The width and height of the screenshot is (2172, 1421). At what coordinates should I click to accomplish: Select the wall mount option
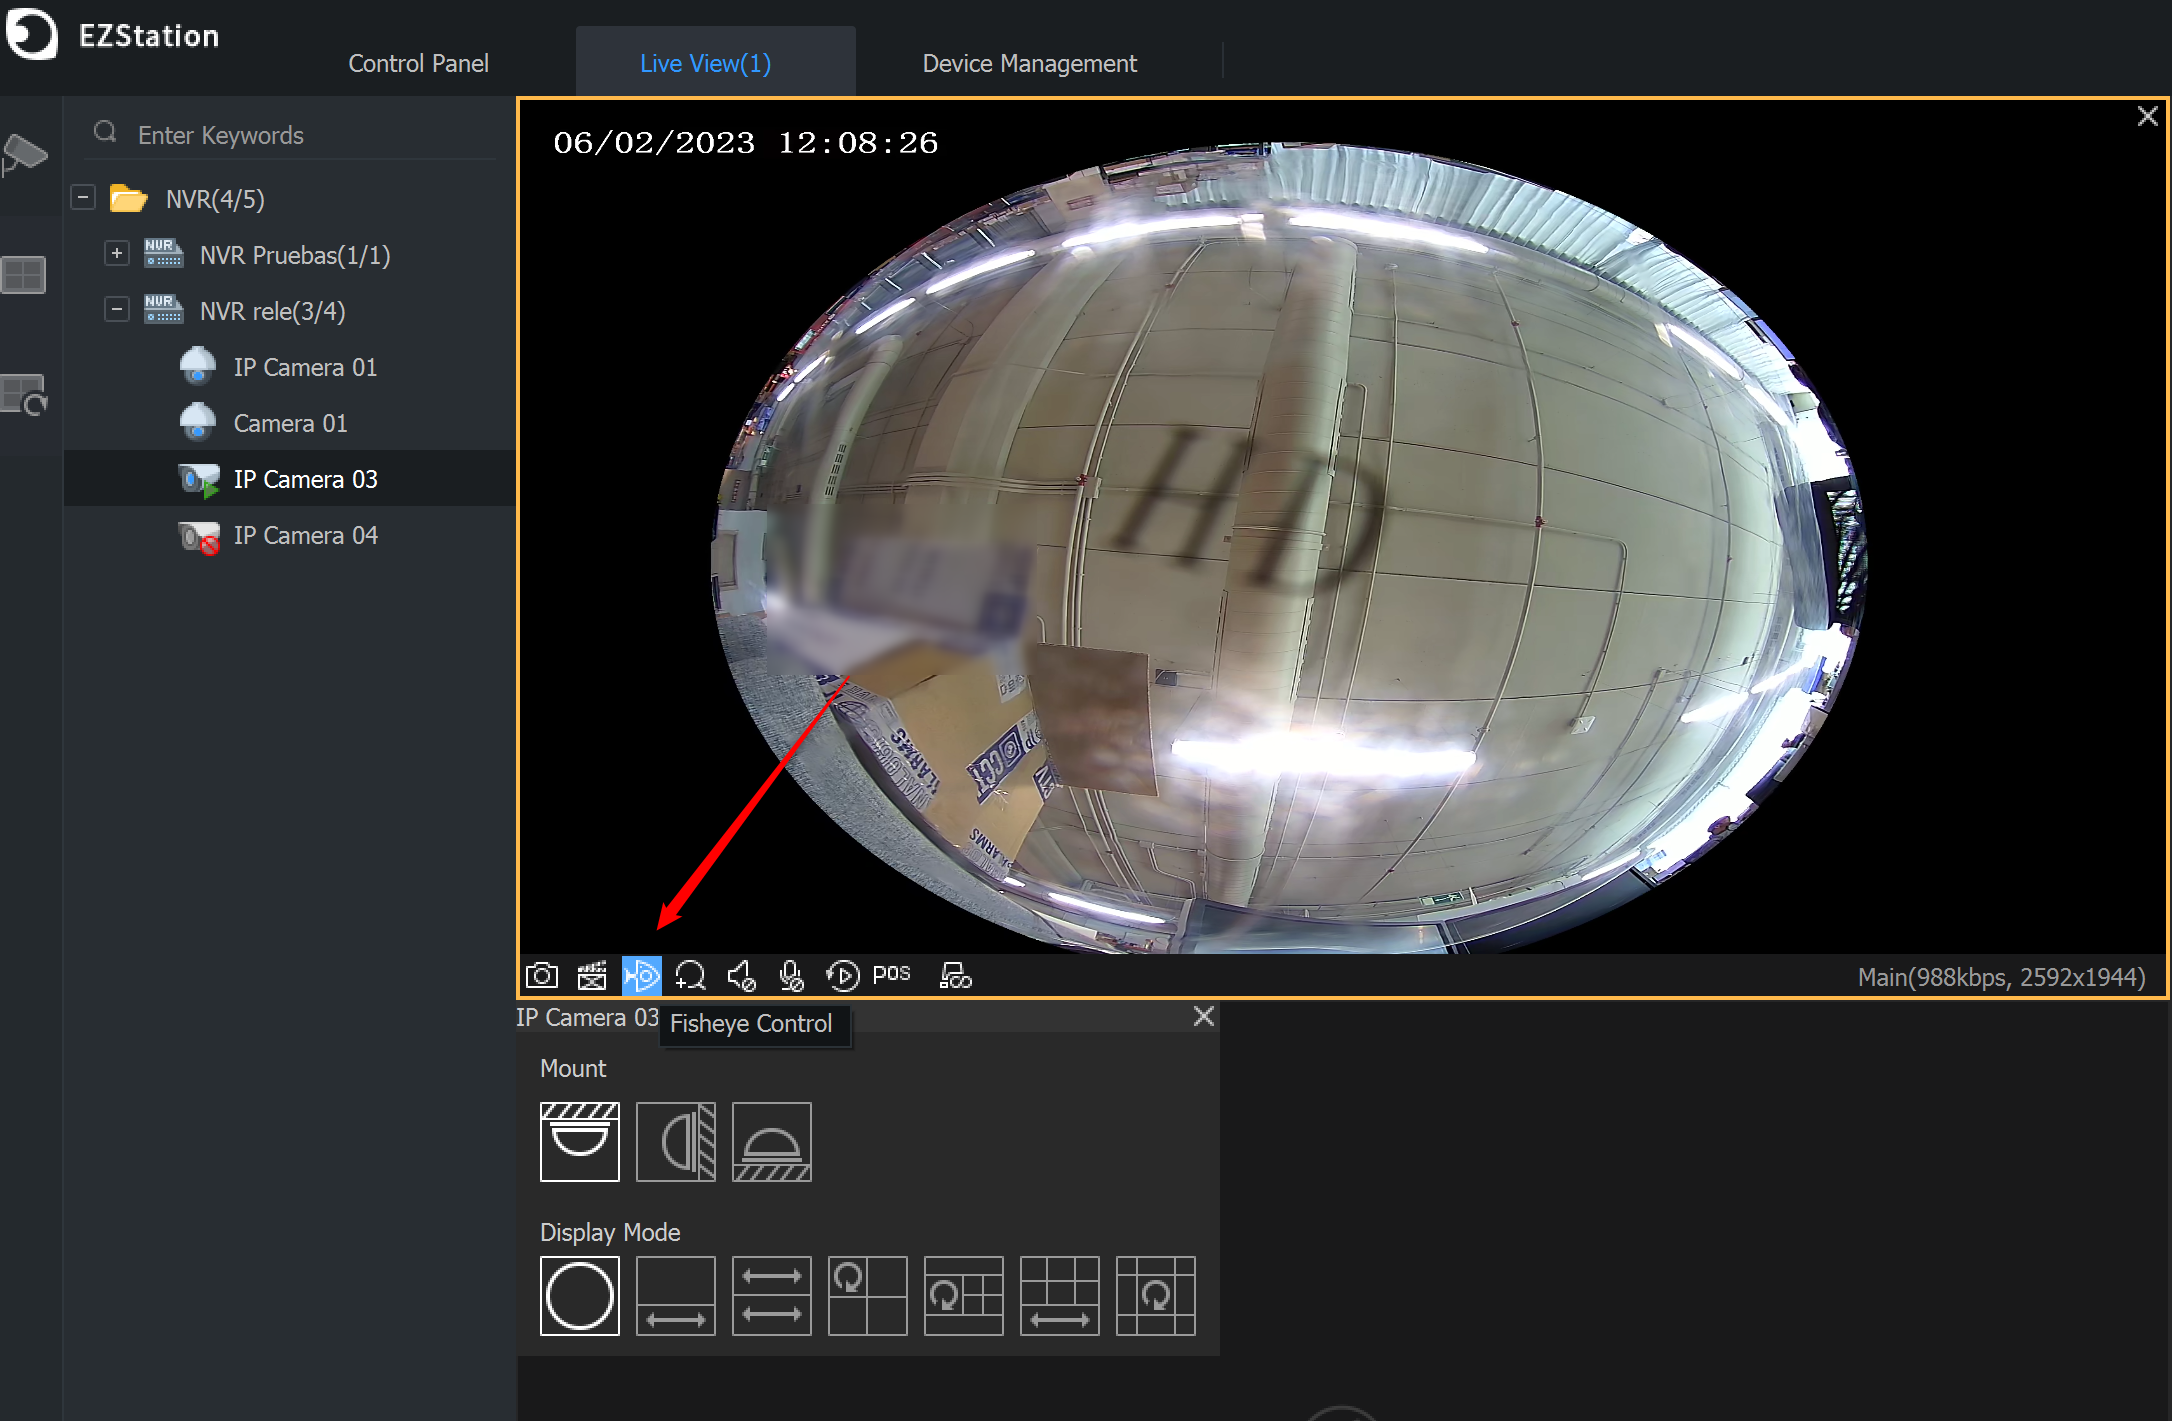675,1141
